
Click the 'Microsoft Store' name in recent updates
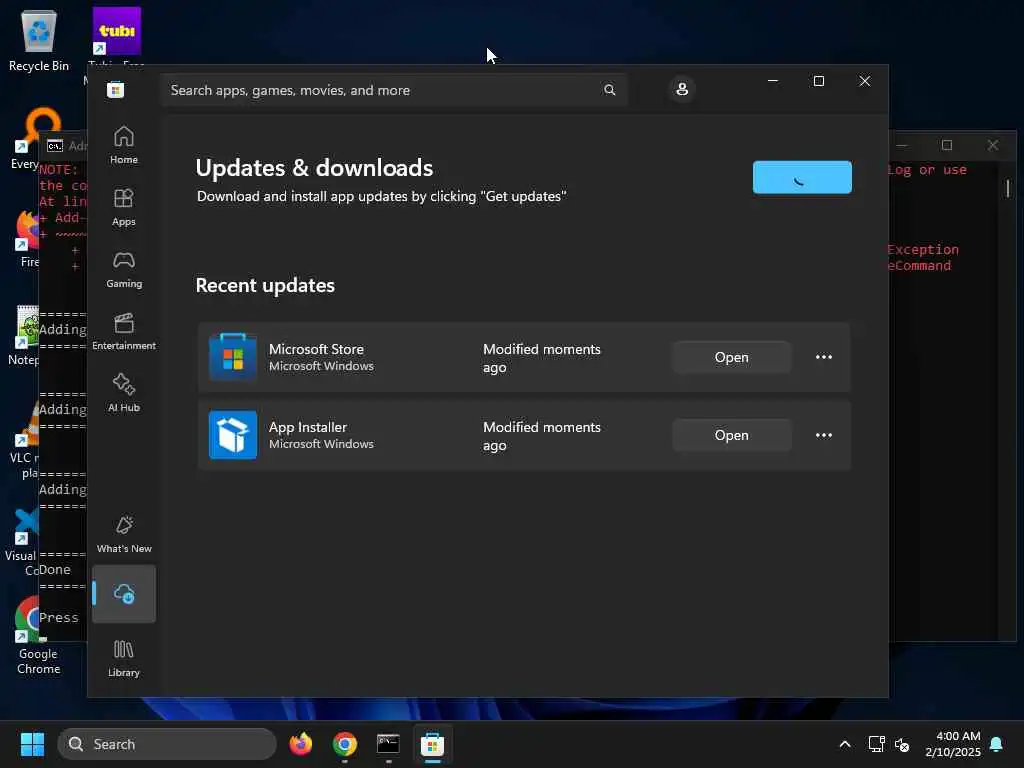[x=316, y=349]
